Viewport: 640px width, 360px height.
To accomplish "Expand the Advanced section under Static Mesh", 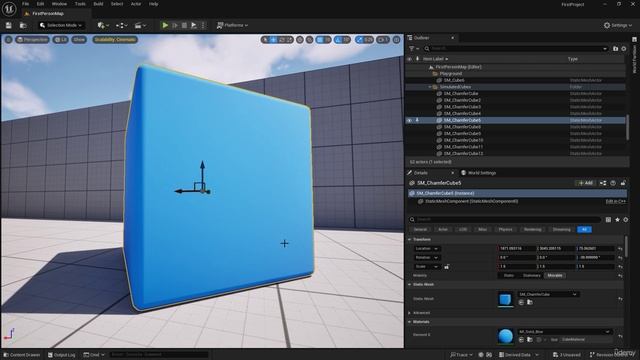I will 409,313.
